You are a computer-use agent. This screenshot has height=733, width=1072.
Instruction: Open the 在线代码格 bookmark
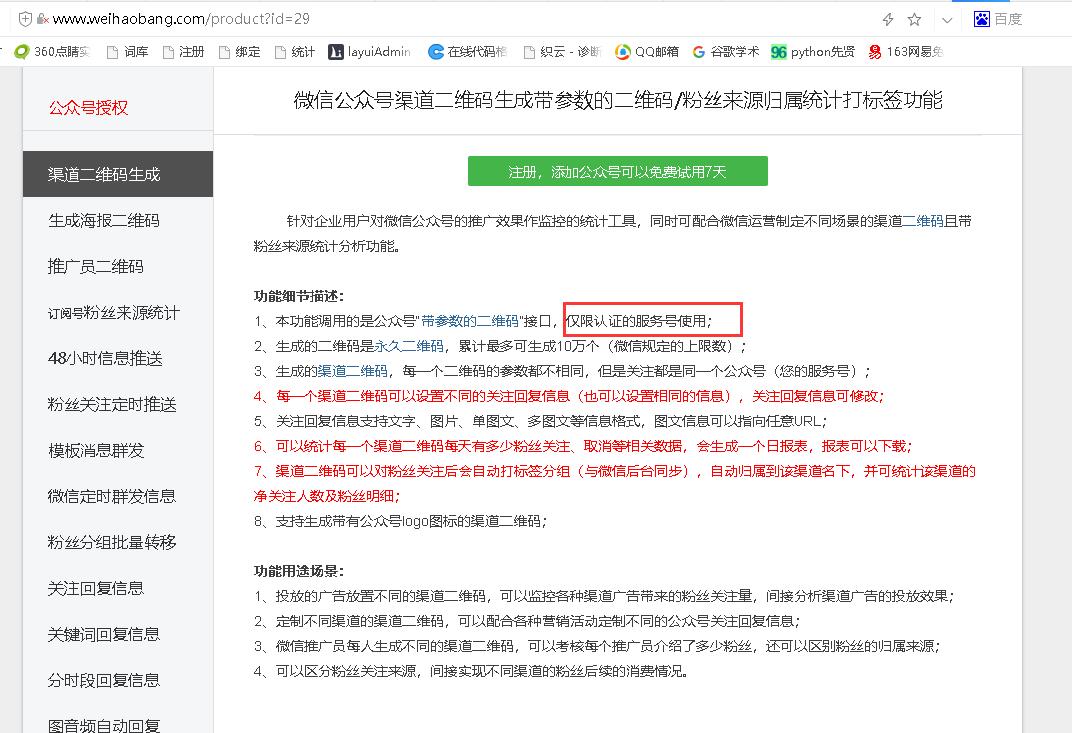pyautogui.click(x=468, y=52)
